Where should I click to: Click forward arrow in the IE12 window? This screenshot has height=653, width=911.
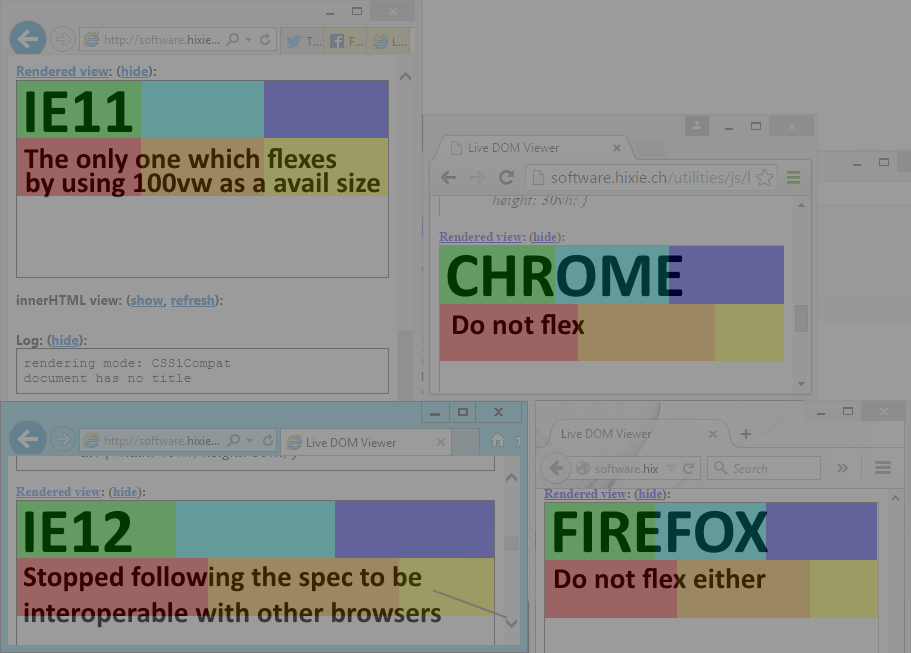pyautogui.click(x=62, y=440)
